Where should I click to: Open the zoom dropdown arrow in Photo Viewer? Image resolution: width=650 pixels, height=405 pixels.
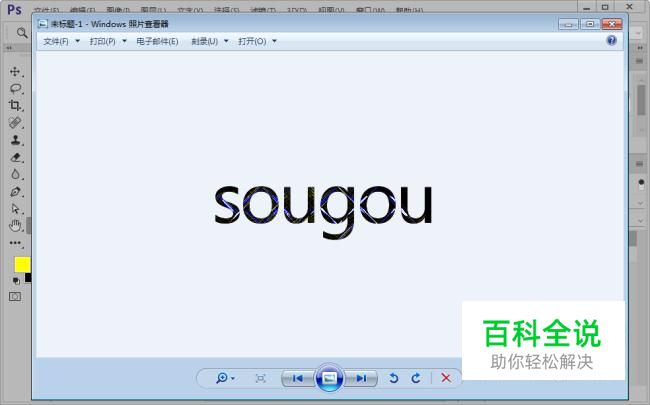coord(233,378)
